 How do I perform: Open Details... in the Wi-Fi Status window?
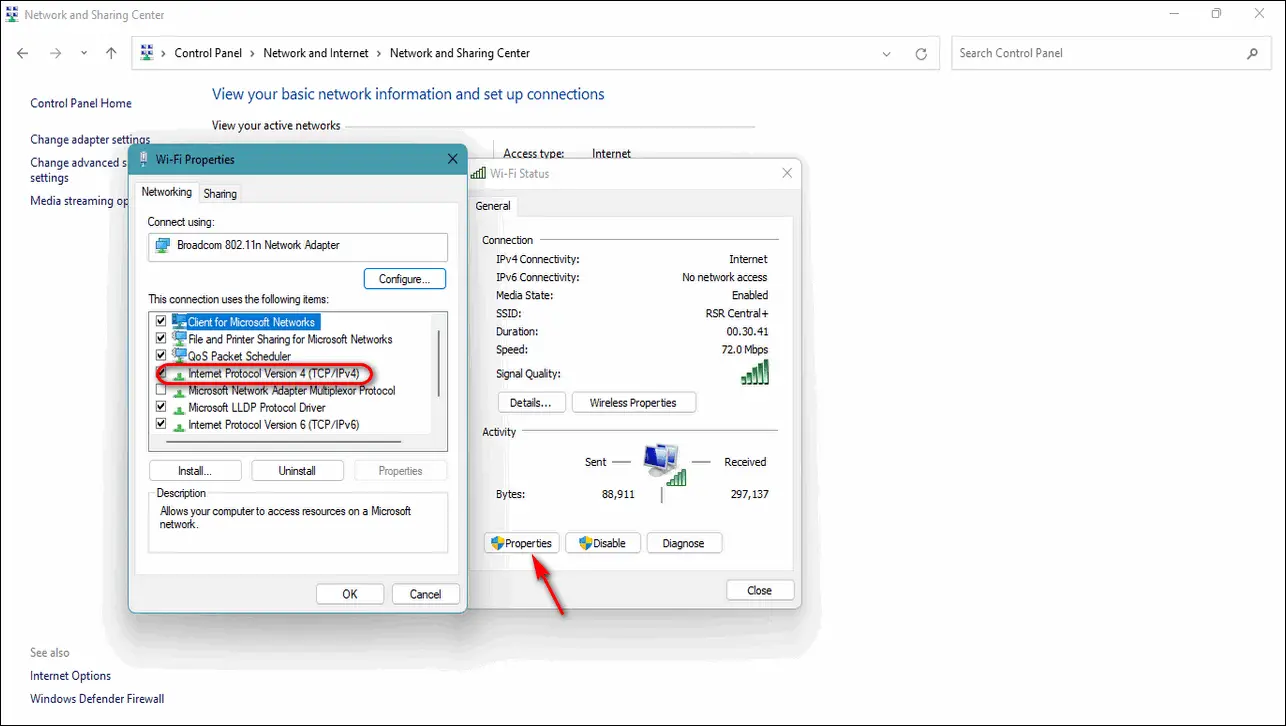[x=531, y=403]
